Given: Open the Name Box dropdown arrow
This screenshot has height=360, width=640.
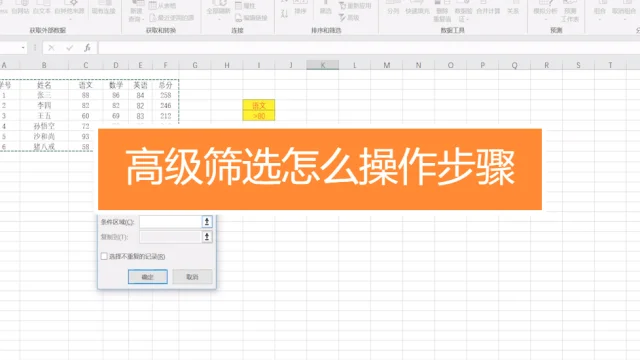Looking at the screenshot, I should (x=23, y=48).
